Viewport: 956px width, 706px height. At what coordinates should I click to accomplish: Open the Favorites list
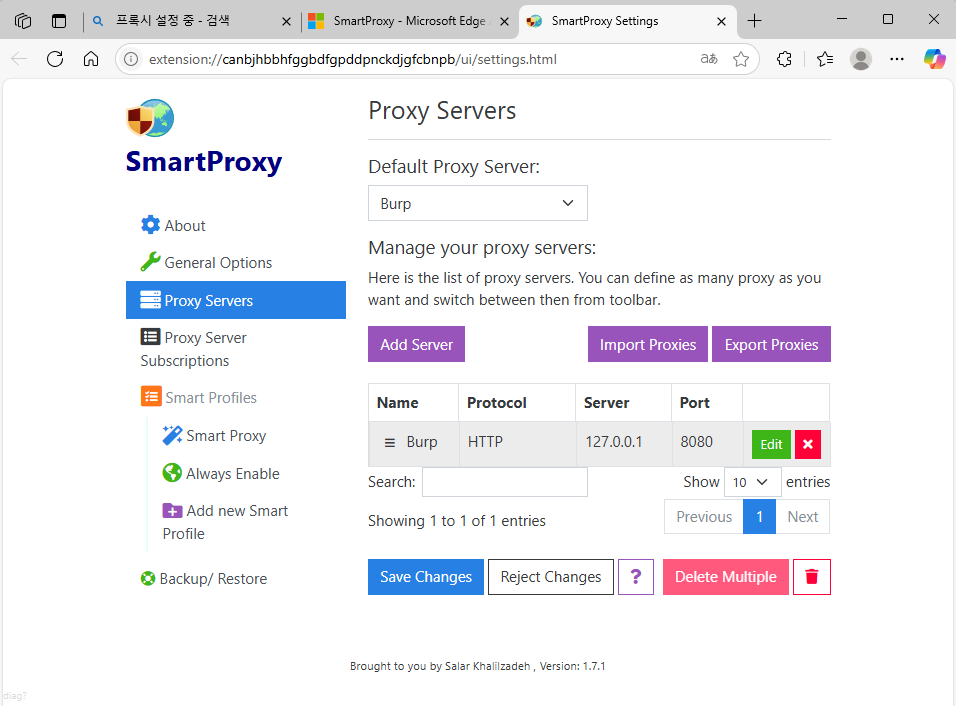824,59
